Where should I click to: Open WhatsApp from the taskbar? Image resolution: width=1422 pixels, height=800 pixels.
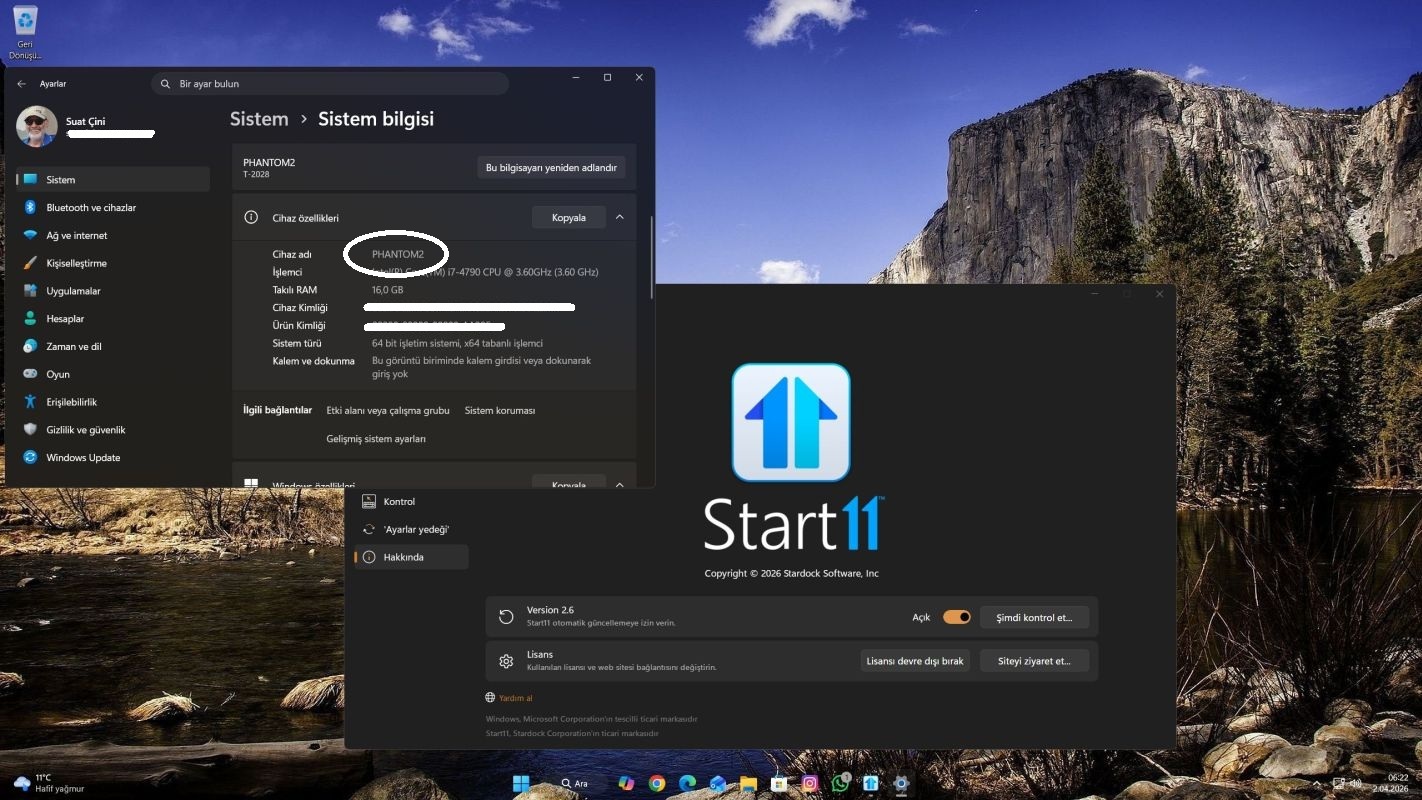click(840, 784)
